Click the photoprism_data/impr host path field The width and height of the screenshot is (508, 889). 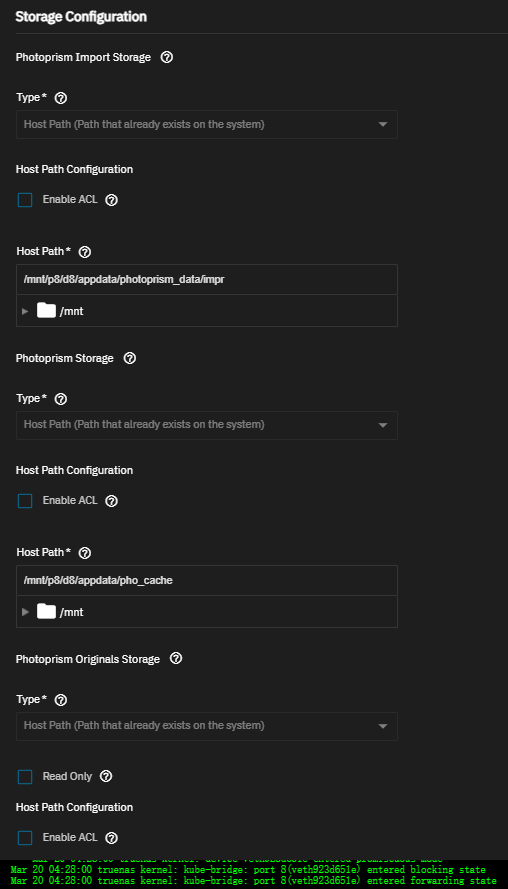(207, 280)
